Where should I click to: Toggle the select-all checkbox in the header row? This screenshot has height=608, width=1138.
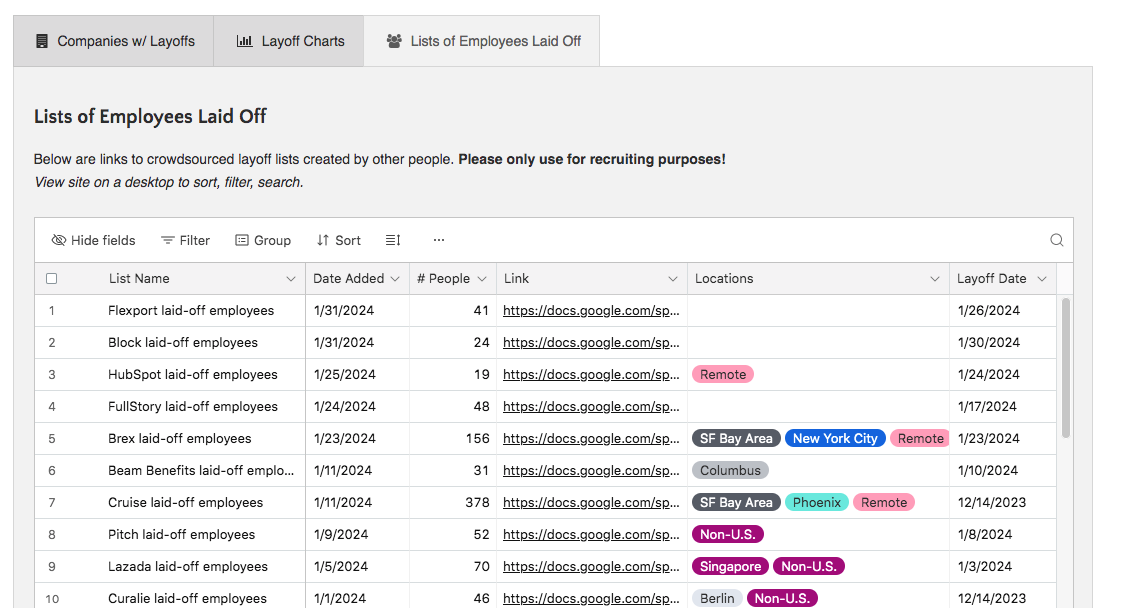coord(51,278)
